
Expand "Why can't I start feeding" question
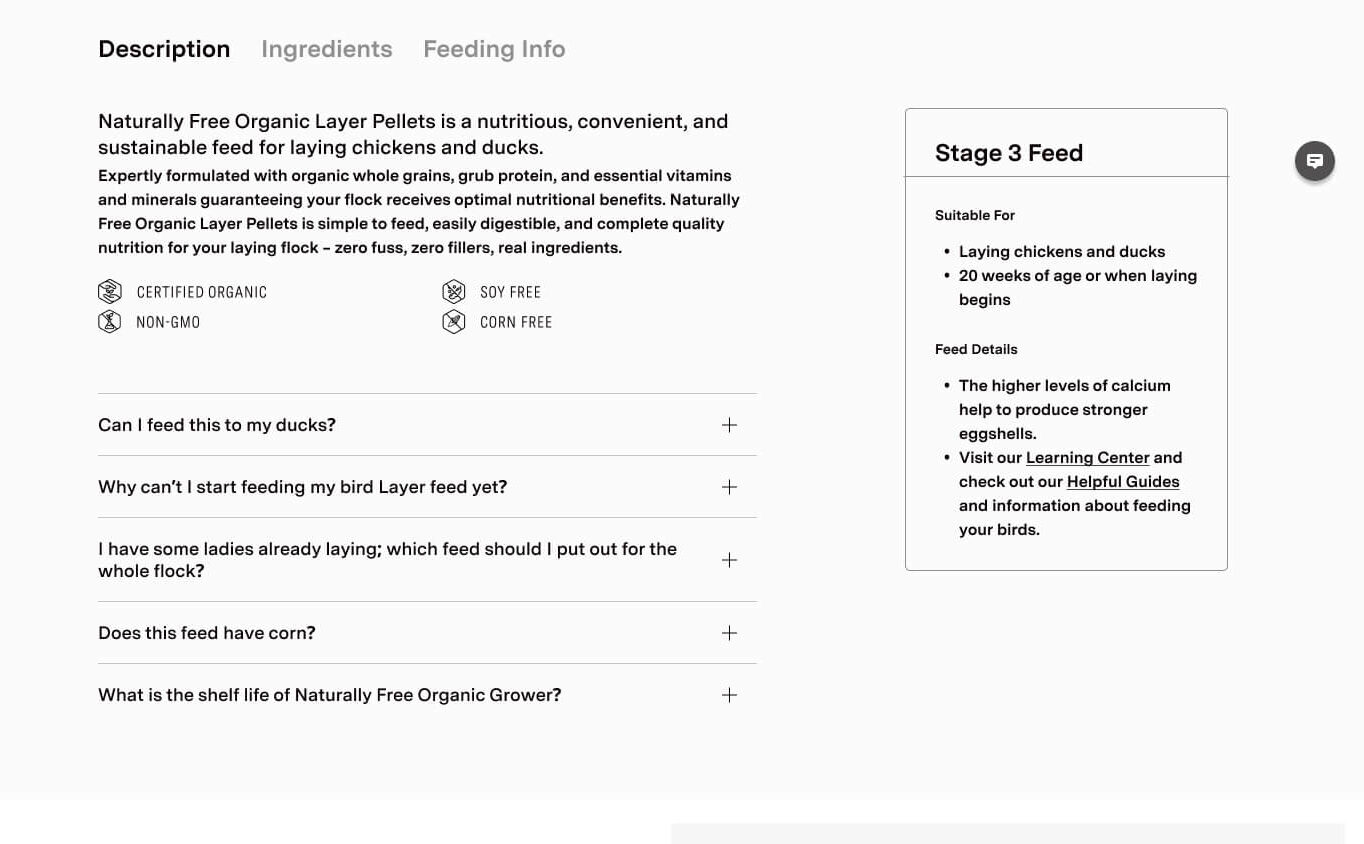point(302,487)
